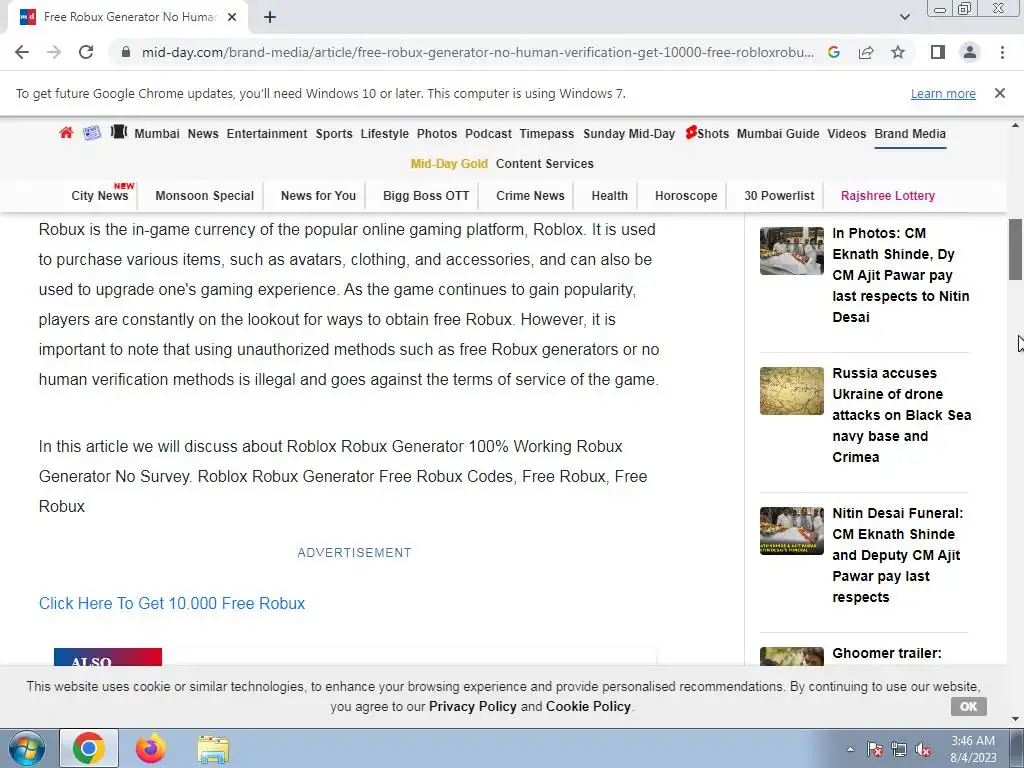
Task: Open File Explorer from the taskbar
Action: pos(213,748)
